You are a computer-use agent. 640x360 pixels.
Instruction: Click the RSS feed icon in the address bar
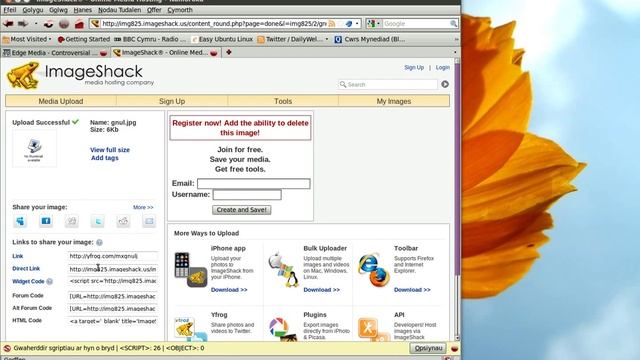pyautogui.click(x=331, y=24)
